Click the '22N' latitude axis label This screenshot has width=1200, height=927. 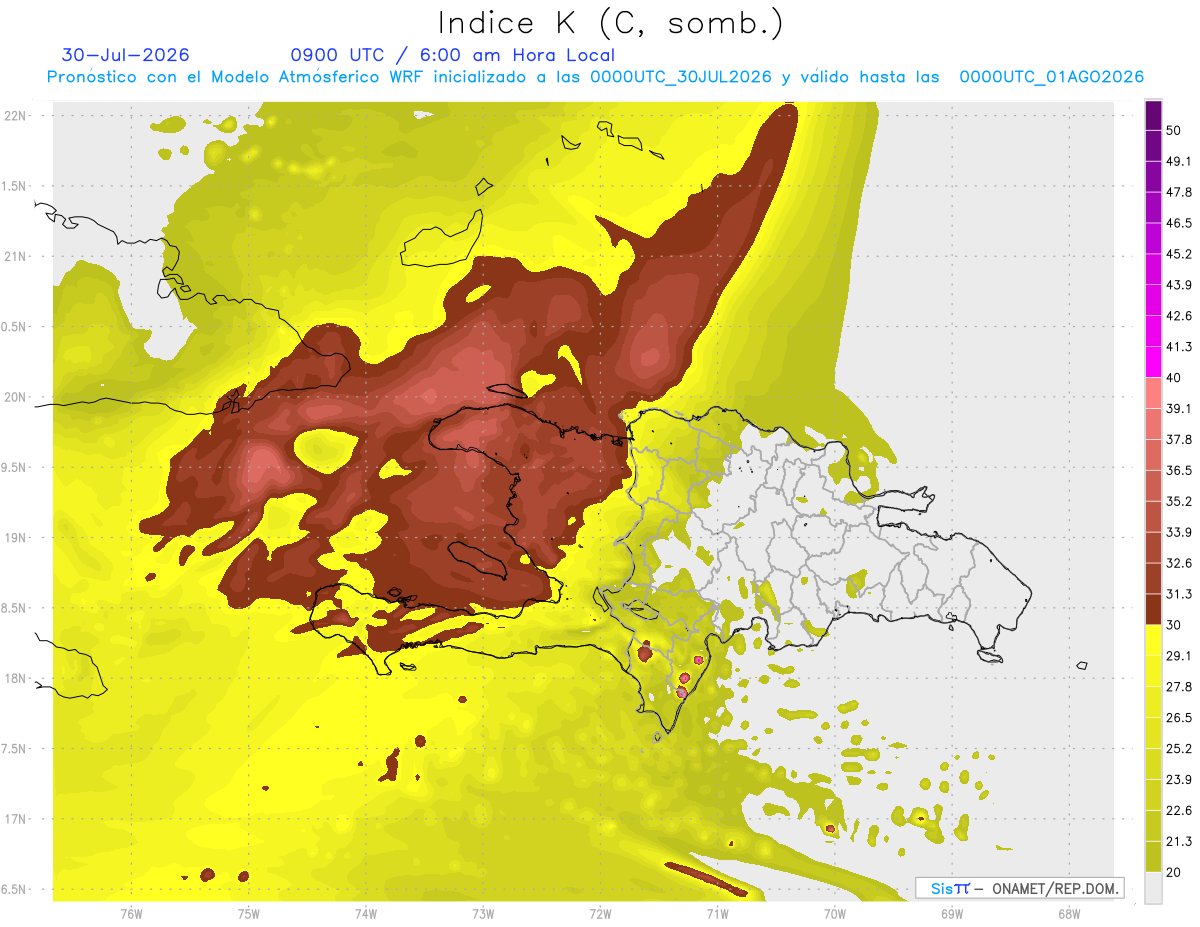(14, 116)
